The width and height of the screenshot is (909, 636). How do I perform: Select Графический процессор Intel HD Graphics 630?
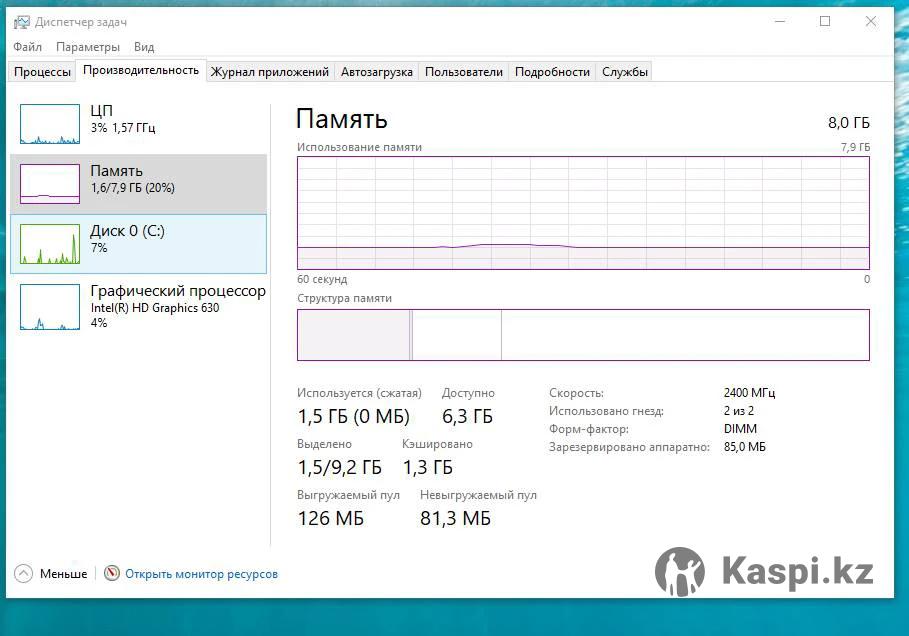139,307
